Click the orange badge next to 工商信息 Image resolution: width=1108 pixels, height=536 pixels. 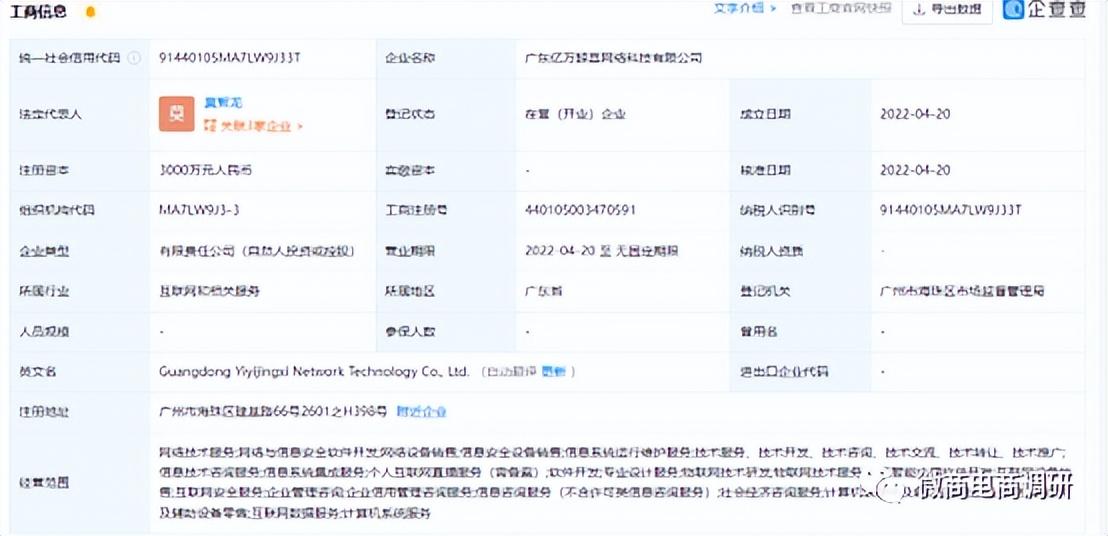(x=91, y=12)
